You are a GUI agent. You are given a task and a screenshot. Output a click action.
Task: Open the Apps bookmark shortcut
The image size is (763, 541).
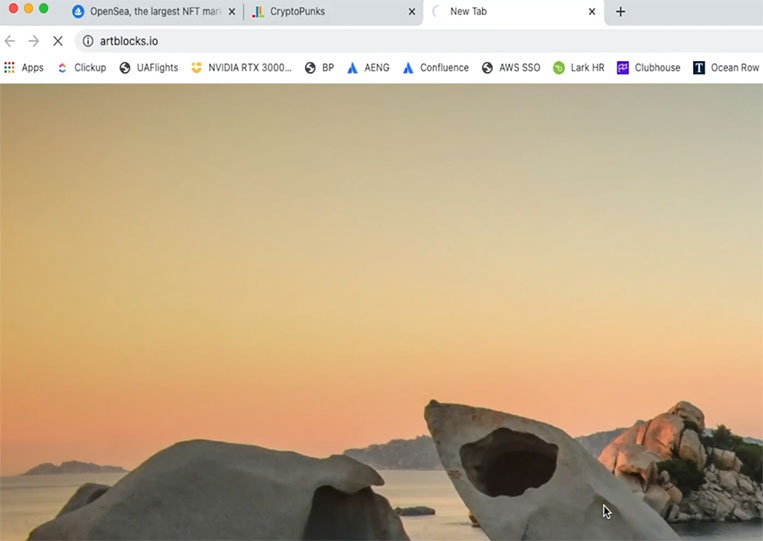[x=24, y=68]
